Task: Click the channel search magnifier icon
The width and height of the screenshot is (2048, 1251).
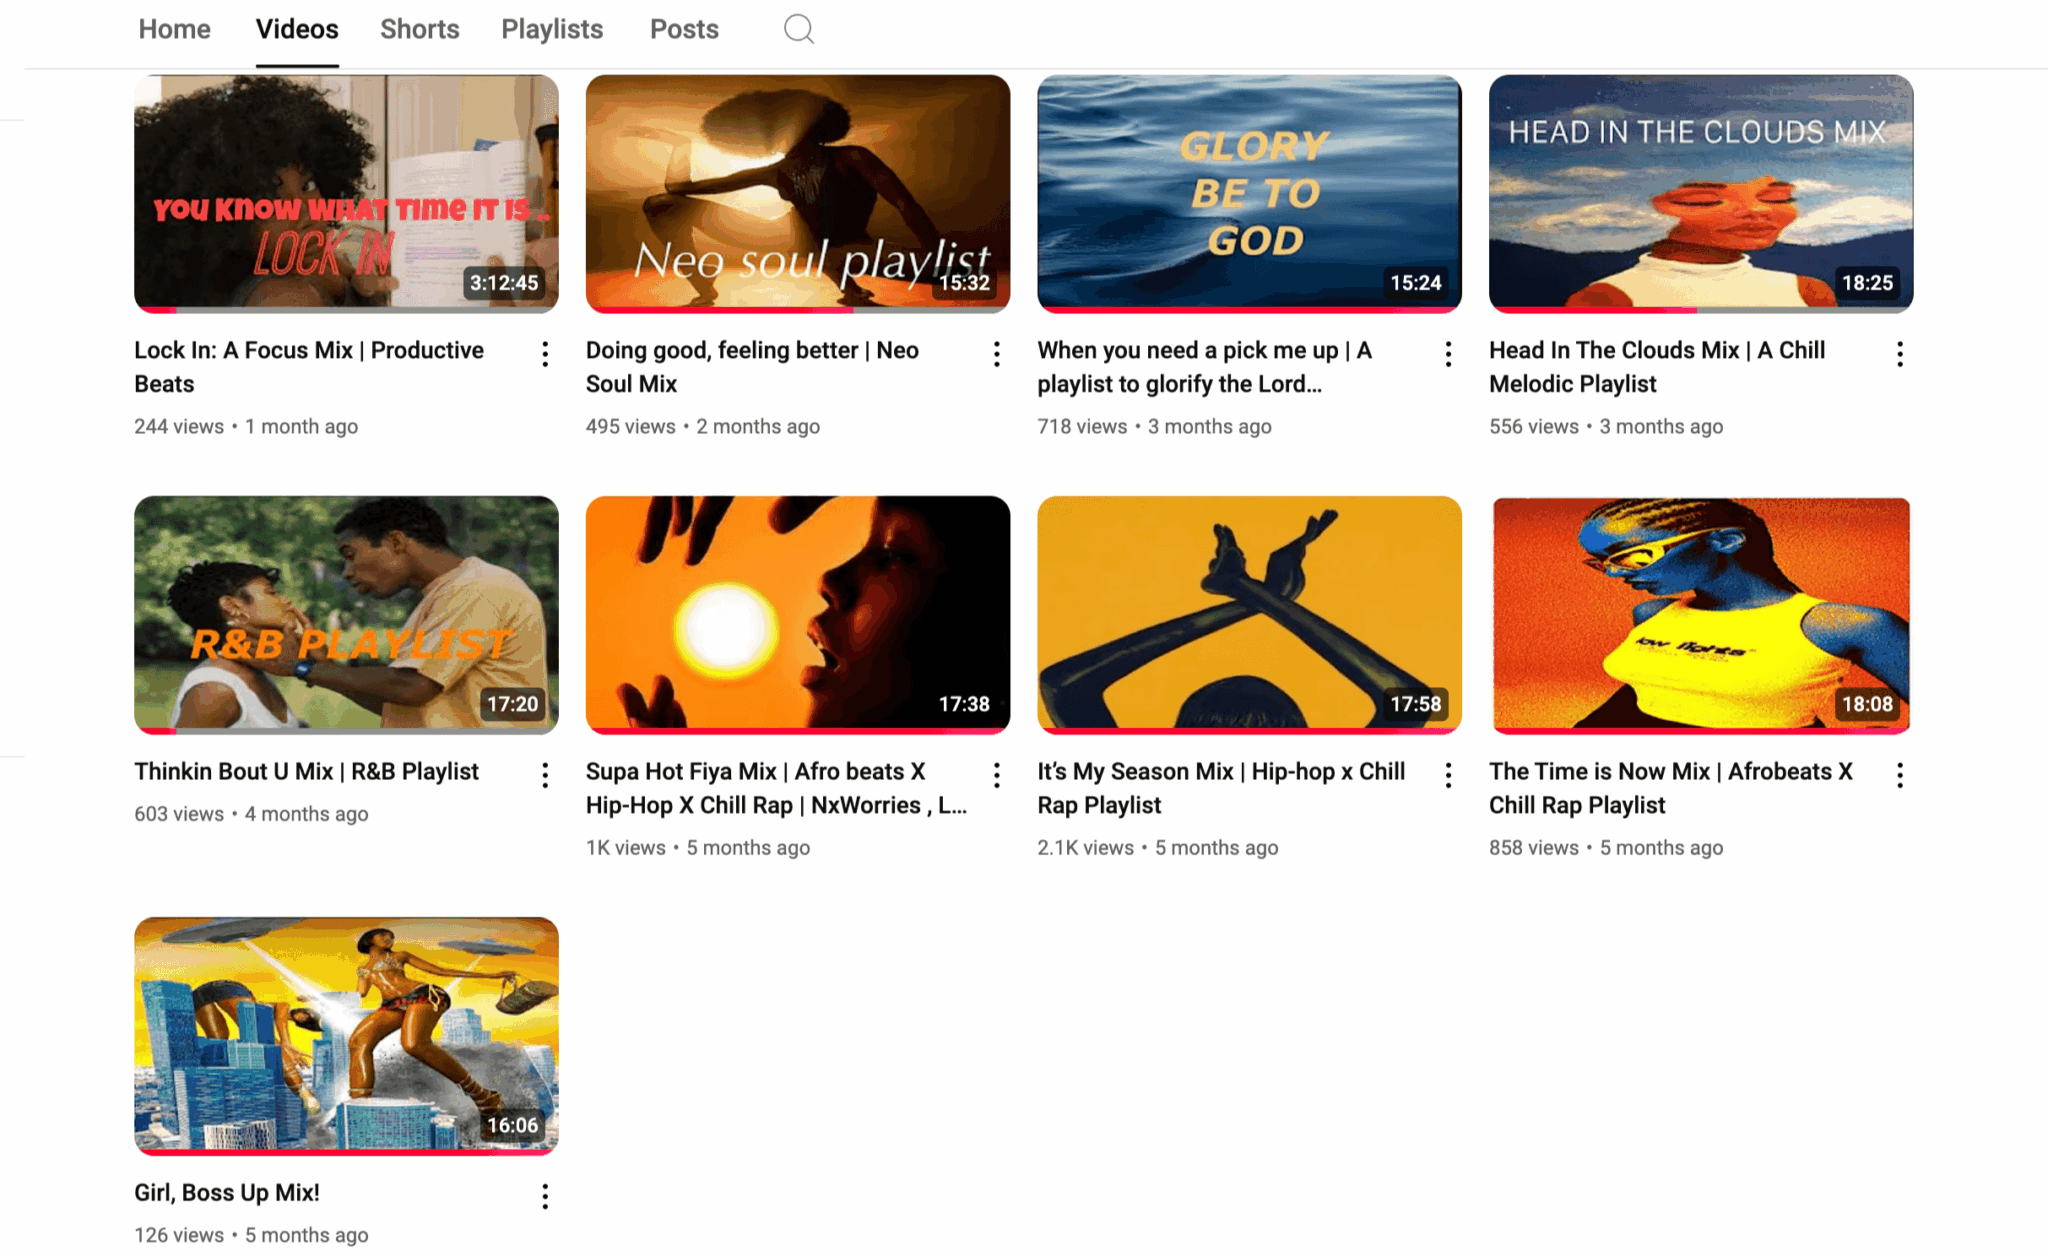Action: tap(798, 29)
